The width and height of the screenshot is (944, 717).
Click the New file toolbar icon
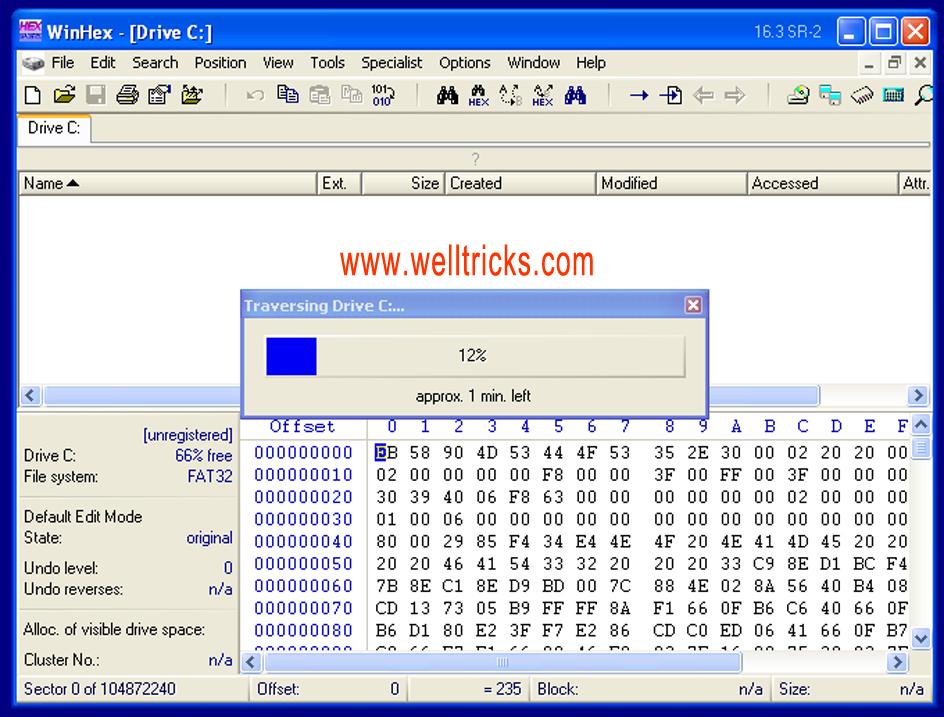coord(33,95)
